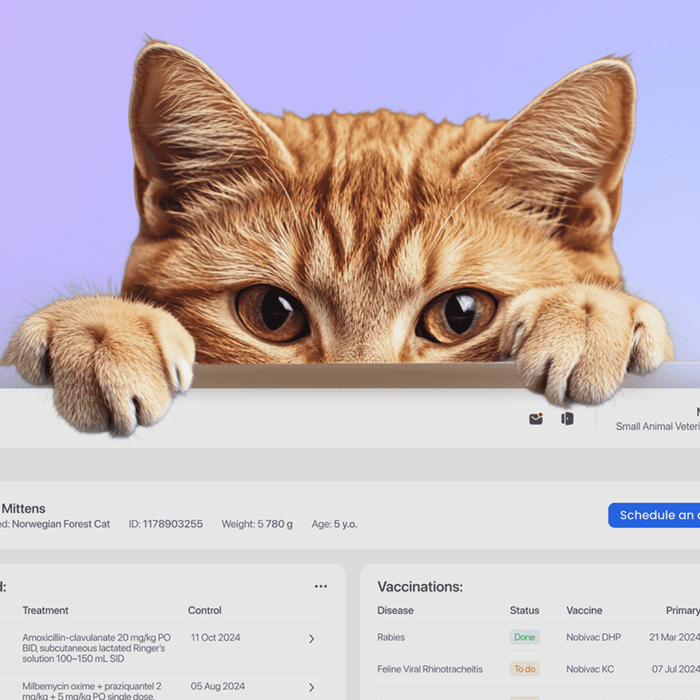Open the mail inbox icon
Image resolution: width=700 pixels, height=700 pixels.
536,419
